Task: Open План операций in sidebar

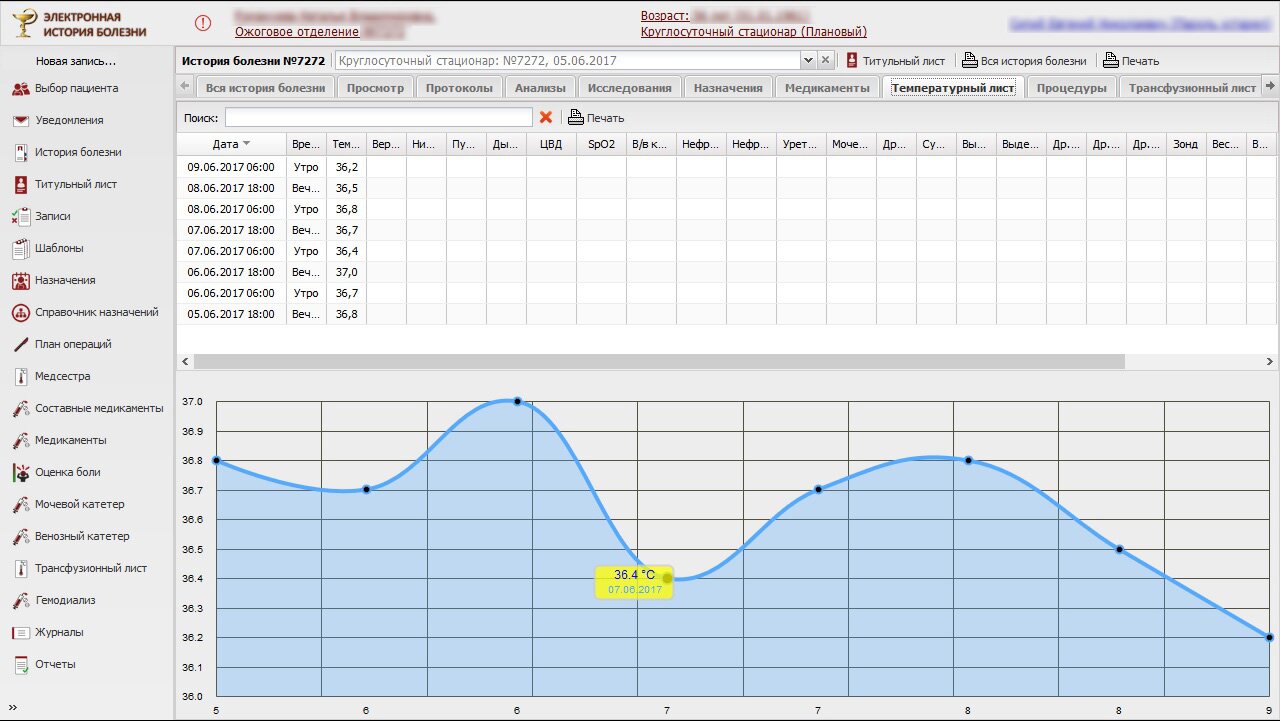Action: [20, 345]
